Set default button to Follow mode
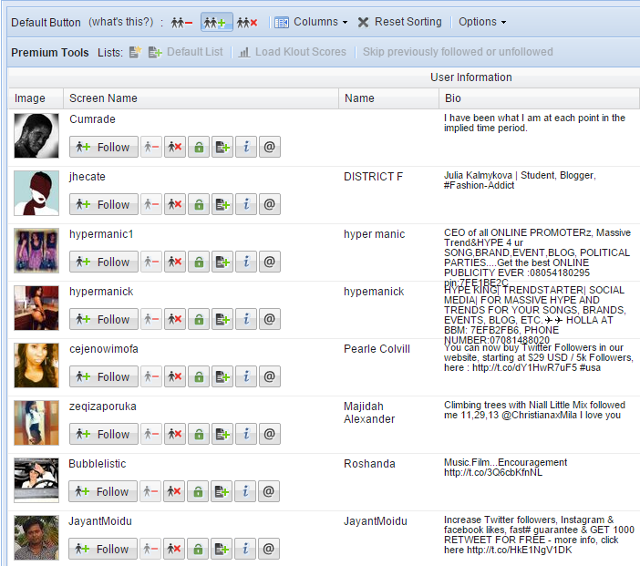Viewport: 640px width, 566px height. pyautogui.click(x=215, y=21)
